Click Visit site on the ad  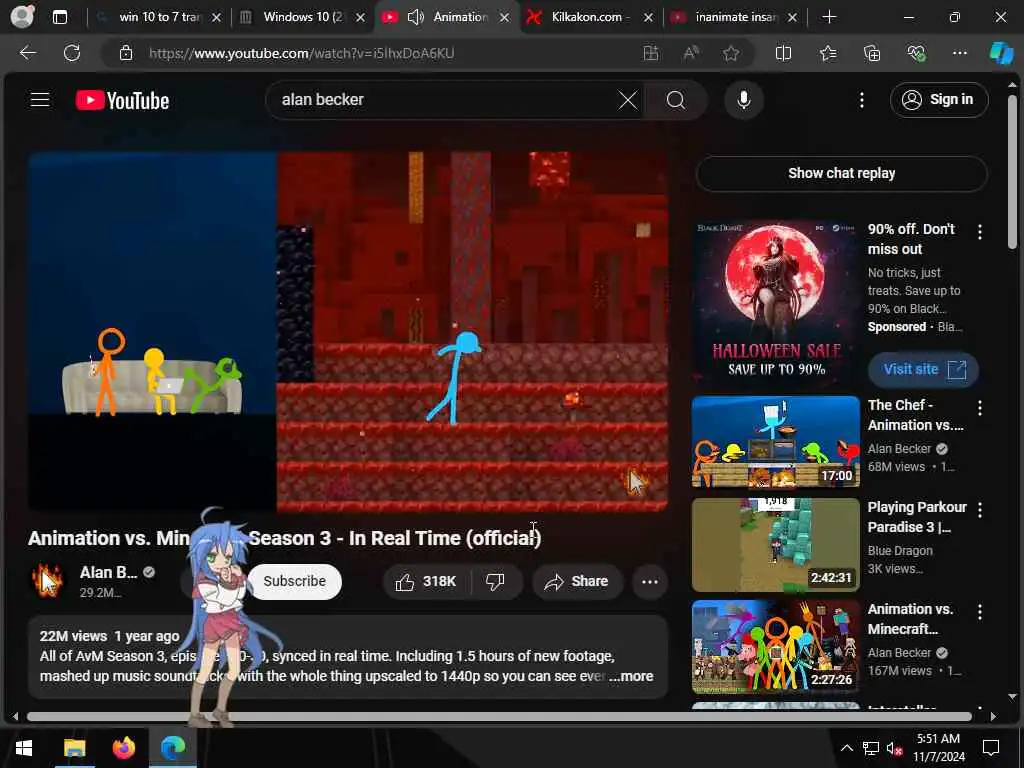[923, 370]
